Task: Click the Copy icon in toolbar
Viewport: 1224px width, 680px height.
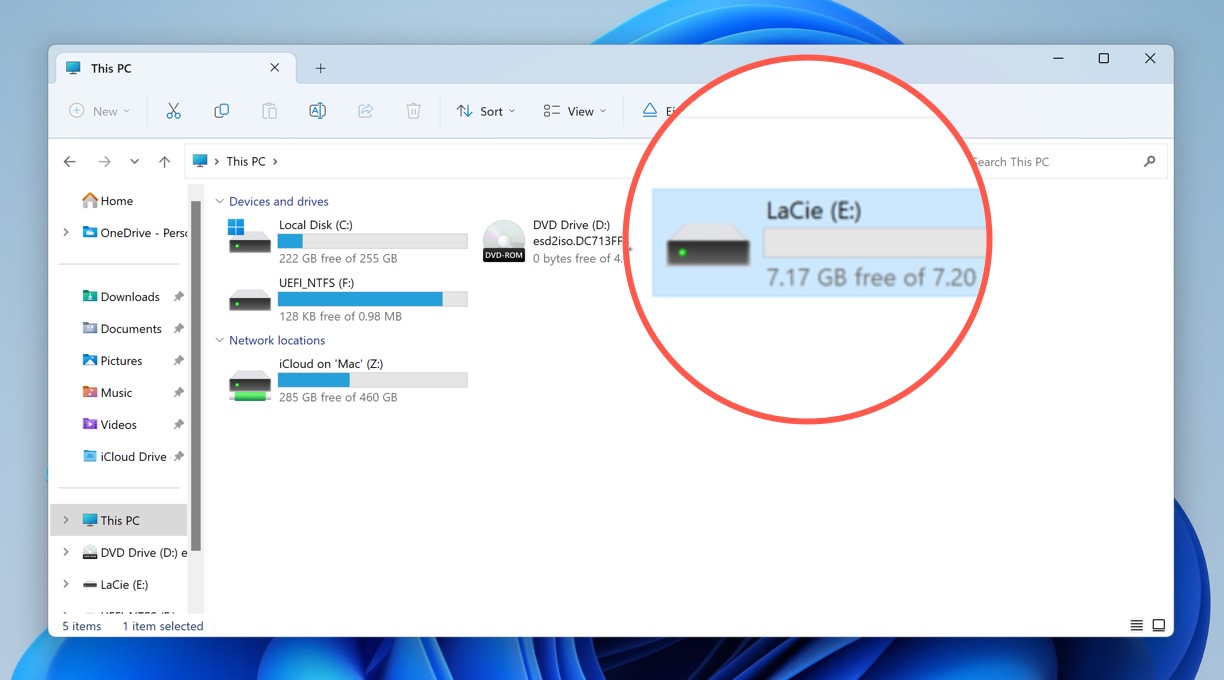Action: [x=222, y=111]
